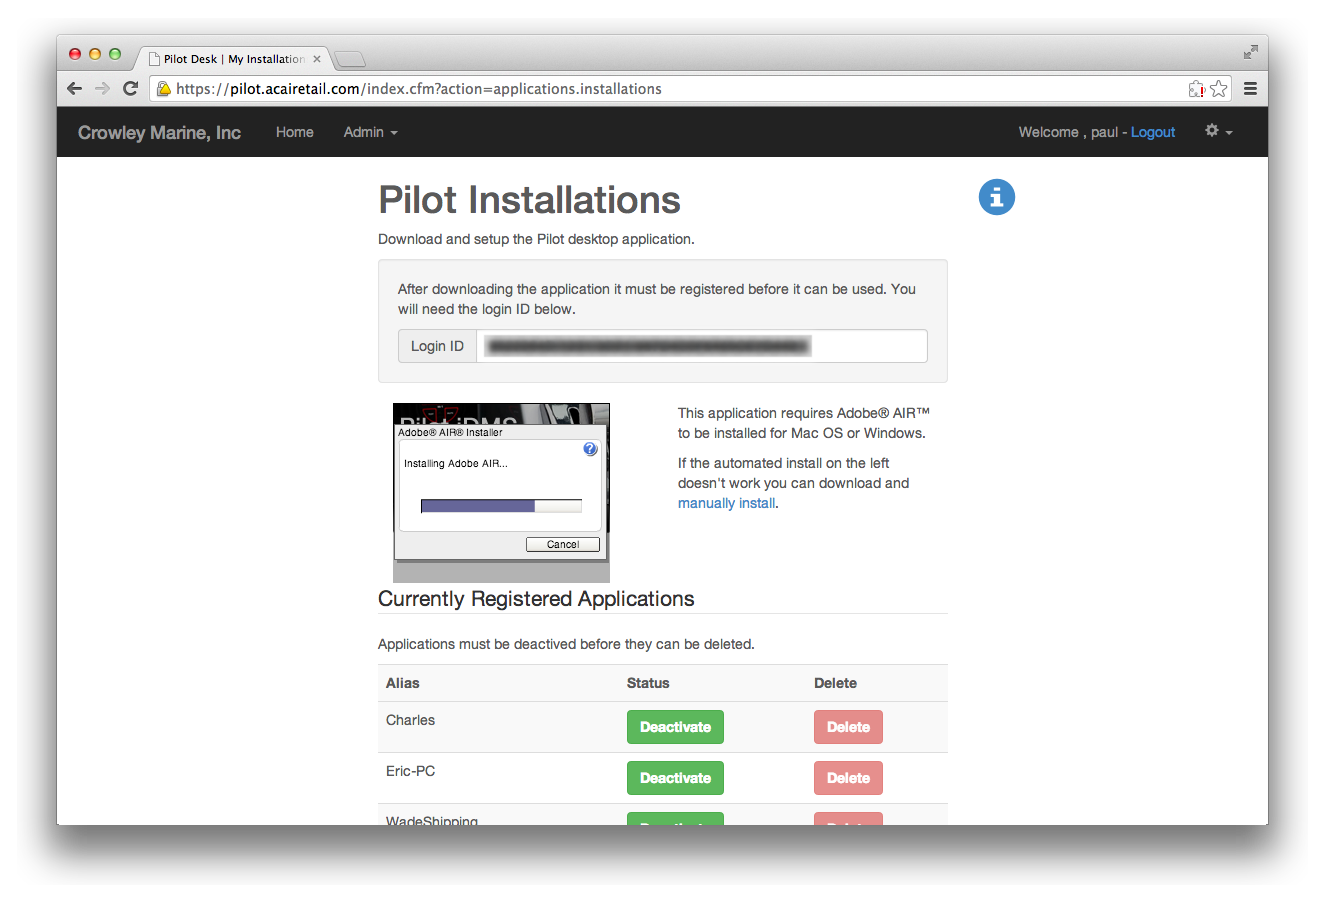Click the SSL lock warning icon
1325x904 pixels.
point(164,89)
